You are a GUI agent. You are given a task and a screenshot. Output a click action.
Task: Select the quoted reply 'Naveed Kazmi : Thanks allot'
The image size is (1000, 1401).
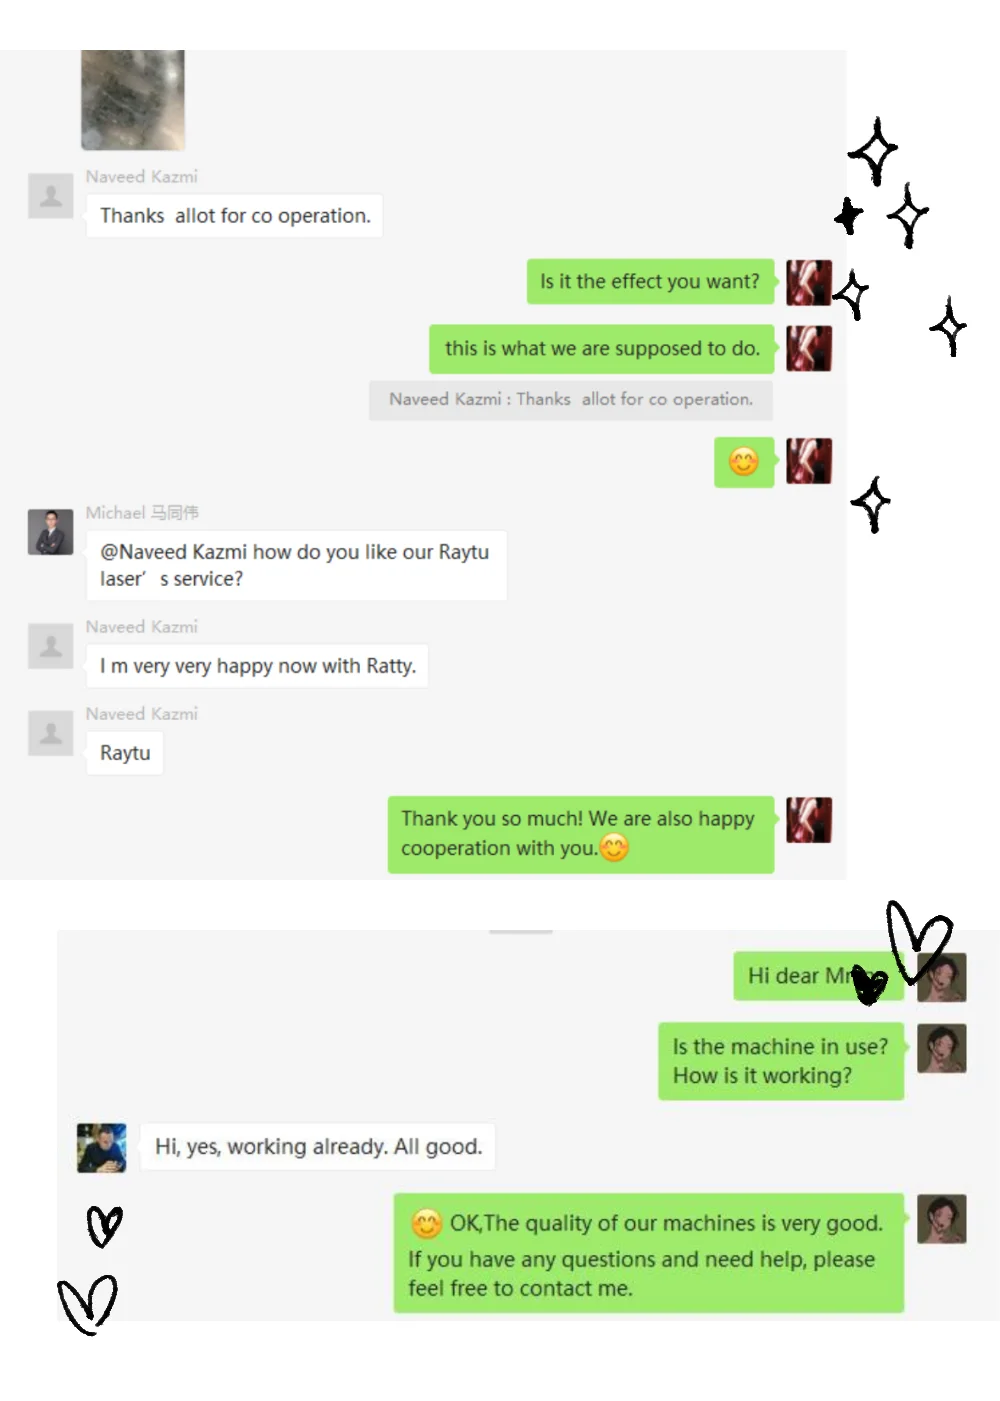pyautogui.click(x=571, y=400)
